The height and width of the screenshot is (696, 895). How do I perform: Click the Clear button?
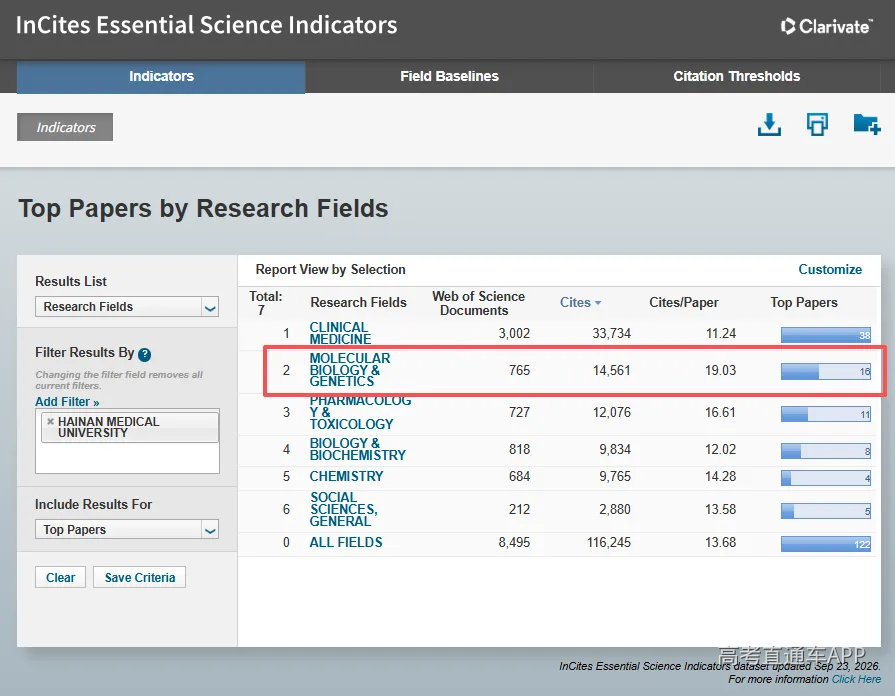(x=61, y=577)
